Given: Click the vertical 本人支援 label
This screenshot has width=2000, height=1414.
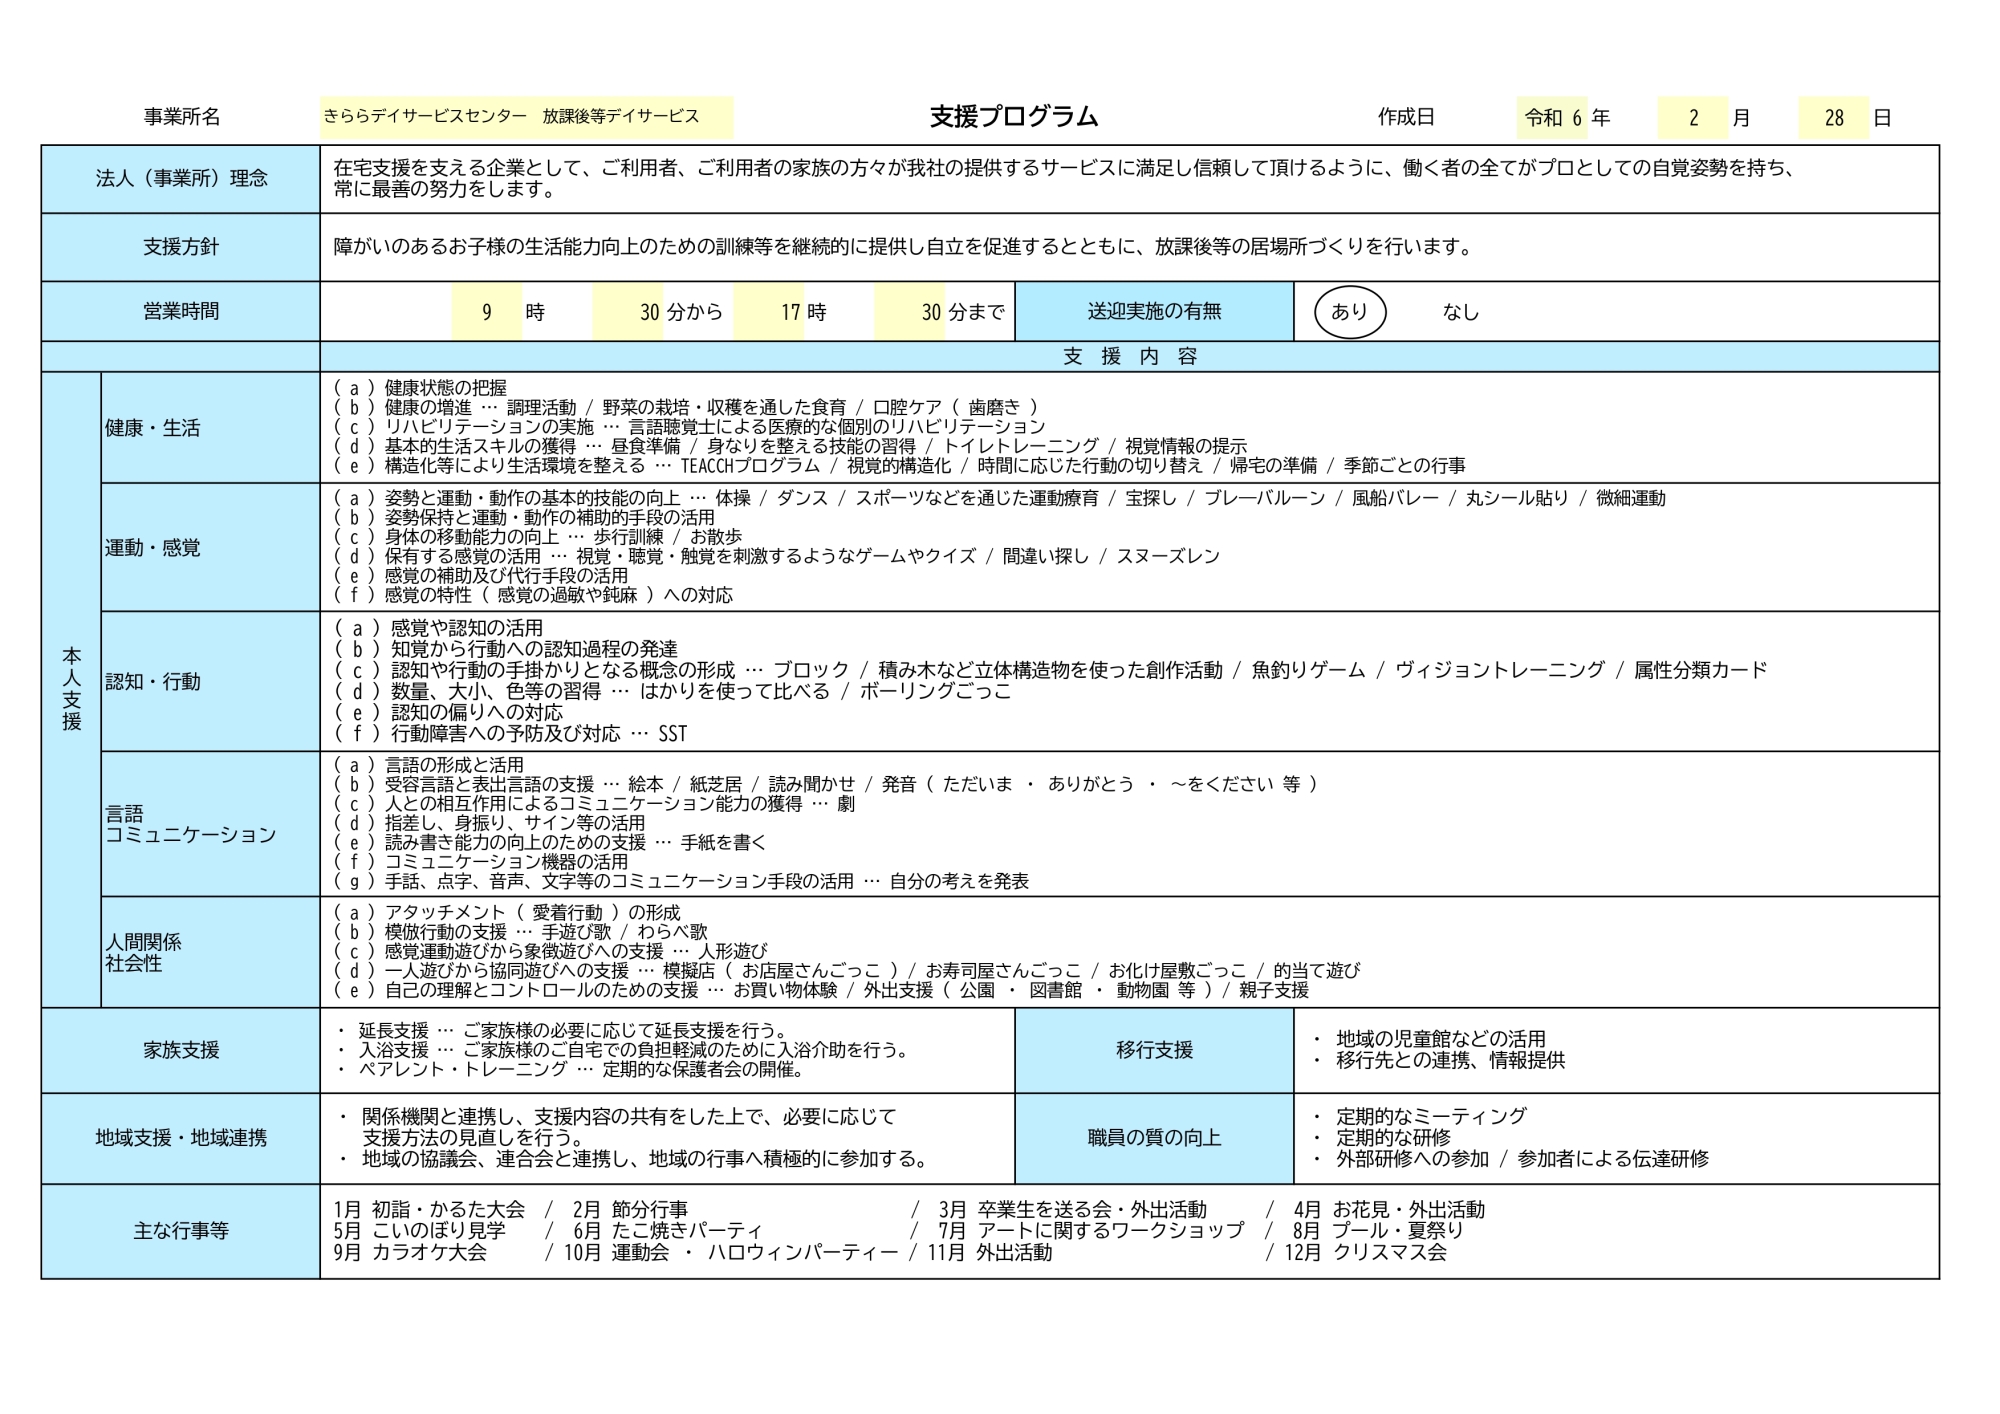Looking at the screenshot, I should click(71, 689).
